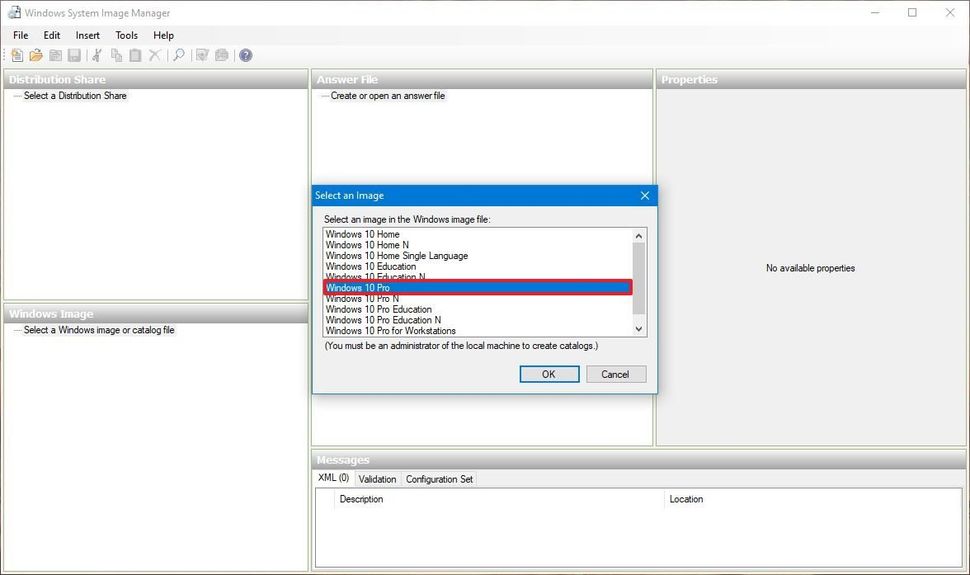Click the New Answer File toolbar icon
The height and width of the screenshot is (575, 970).
click(17, 56)
